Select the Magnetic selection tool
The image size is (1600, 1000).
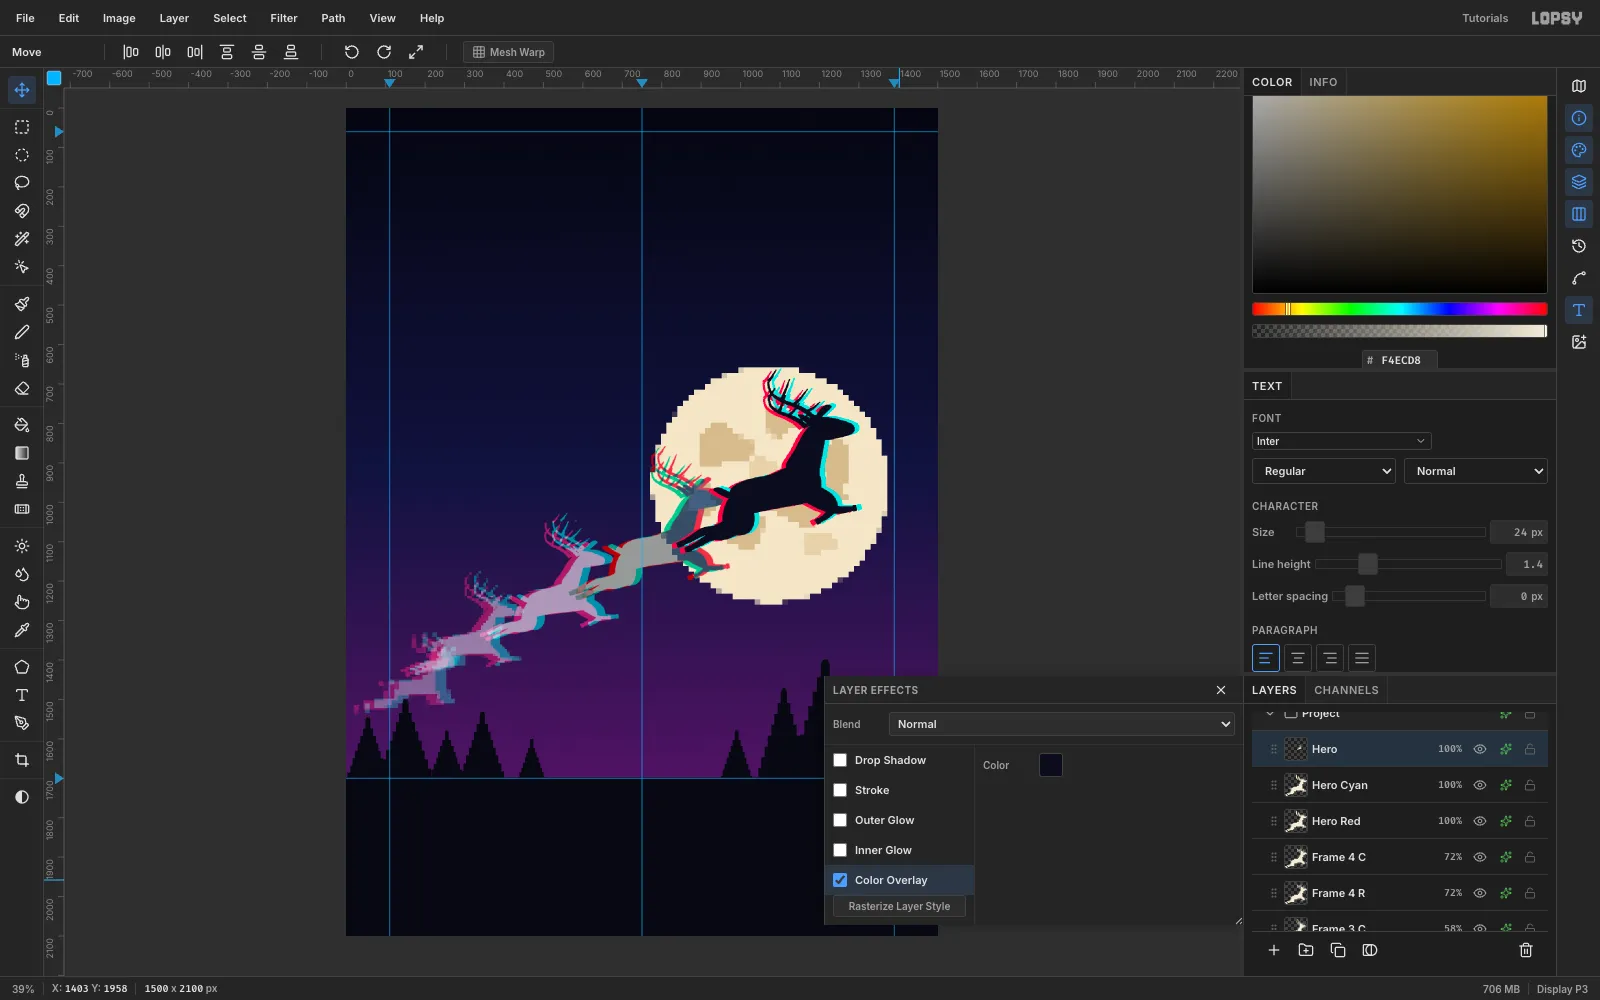click(x=22, y=211)
